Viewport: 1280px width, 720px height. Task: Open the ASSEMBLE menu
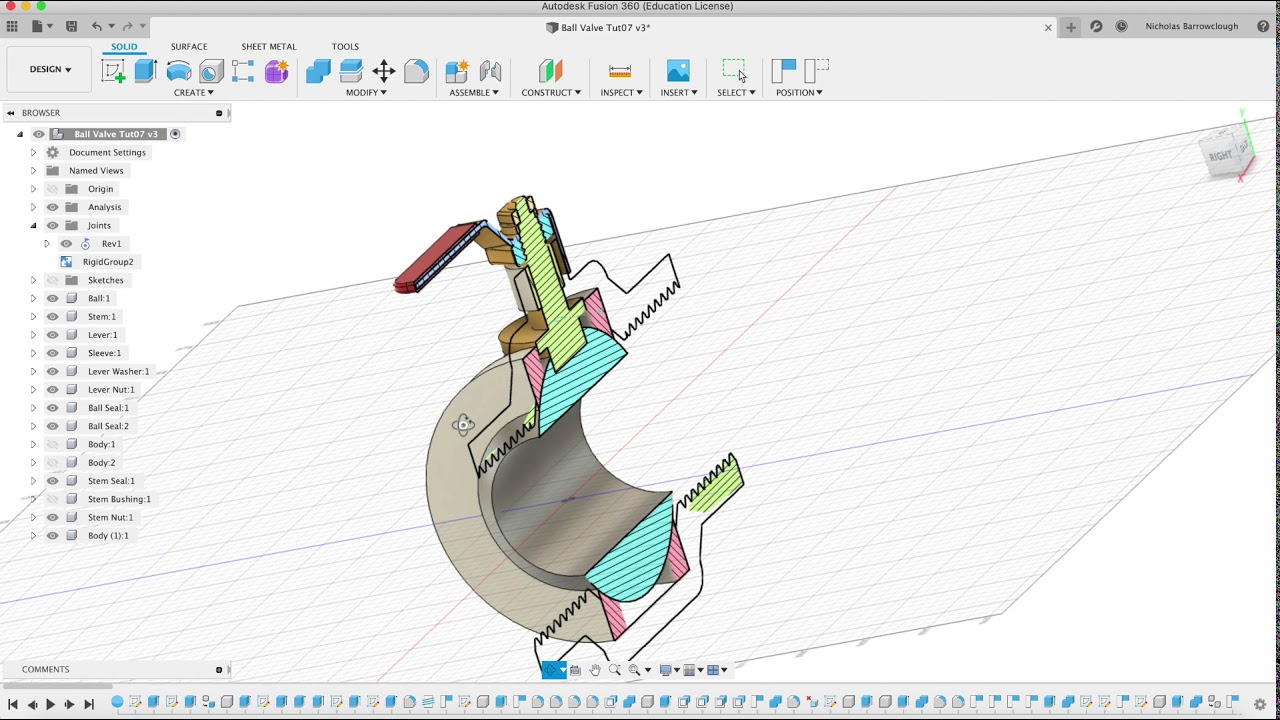point(474,93)
